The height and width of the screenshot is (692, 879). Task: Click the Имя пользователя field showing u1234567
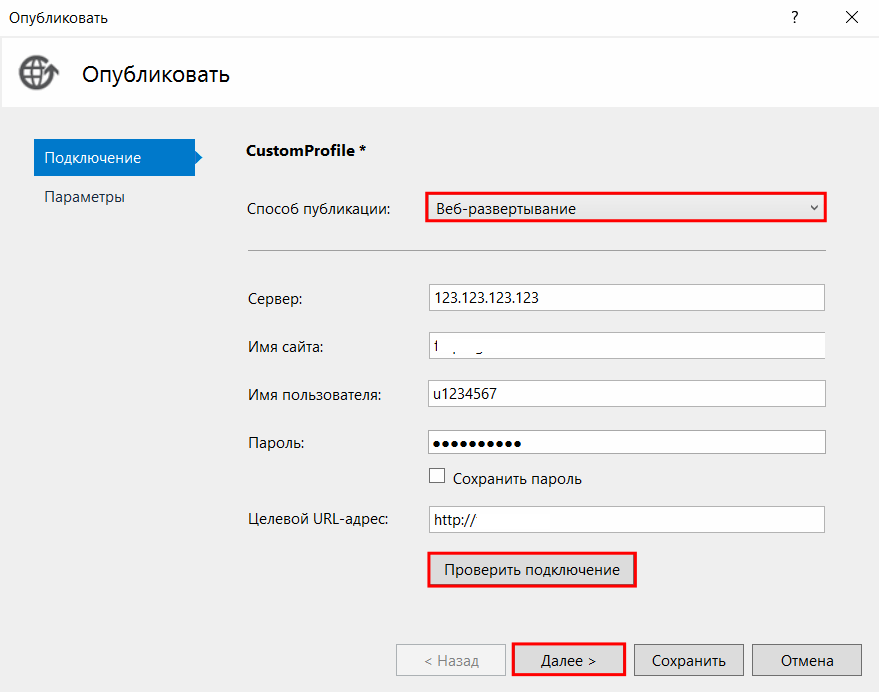tap(626, 393)
